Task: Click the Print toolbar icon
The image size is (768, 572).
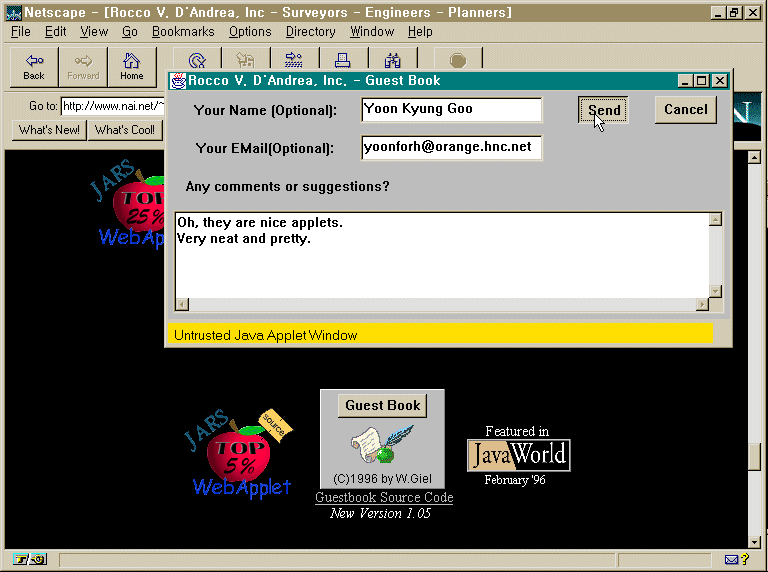Action: tap(342, 60)
